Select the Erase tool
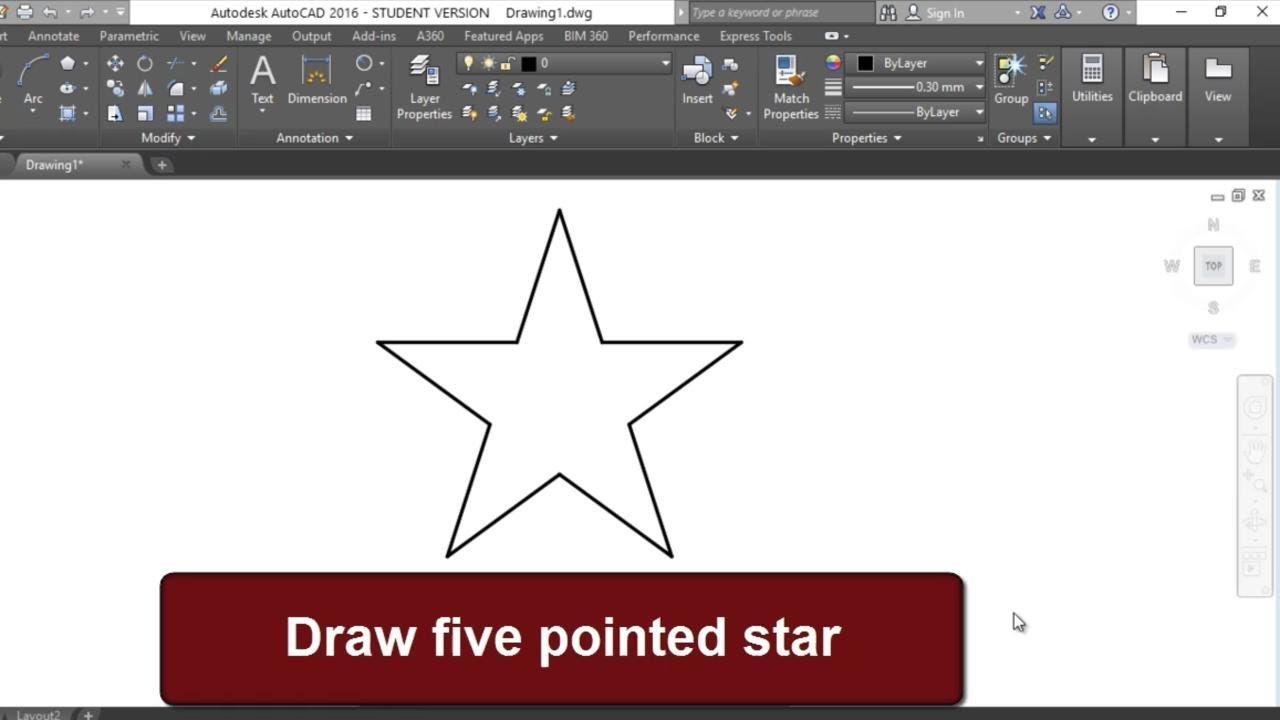The height and width of the screenshot is (720, 1280). [219, 63]
